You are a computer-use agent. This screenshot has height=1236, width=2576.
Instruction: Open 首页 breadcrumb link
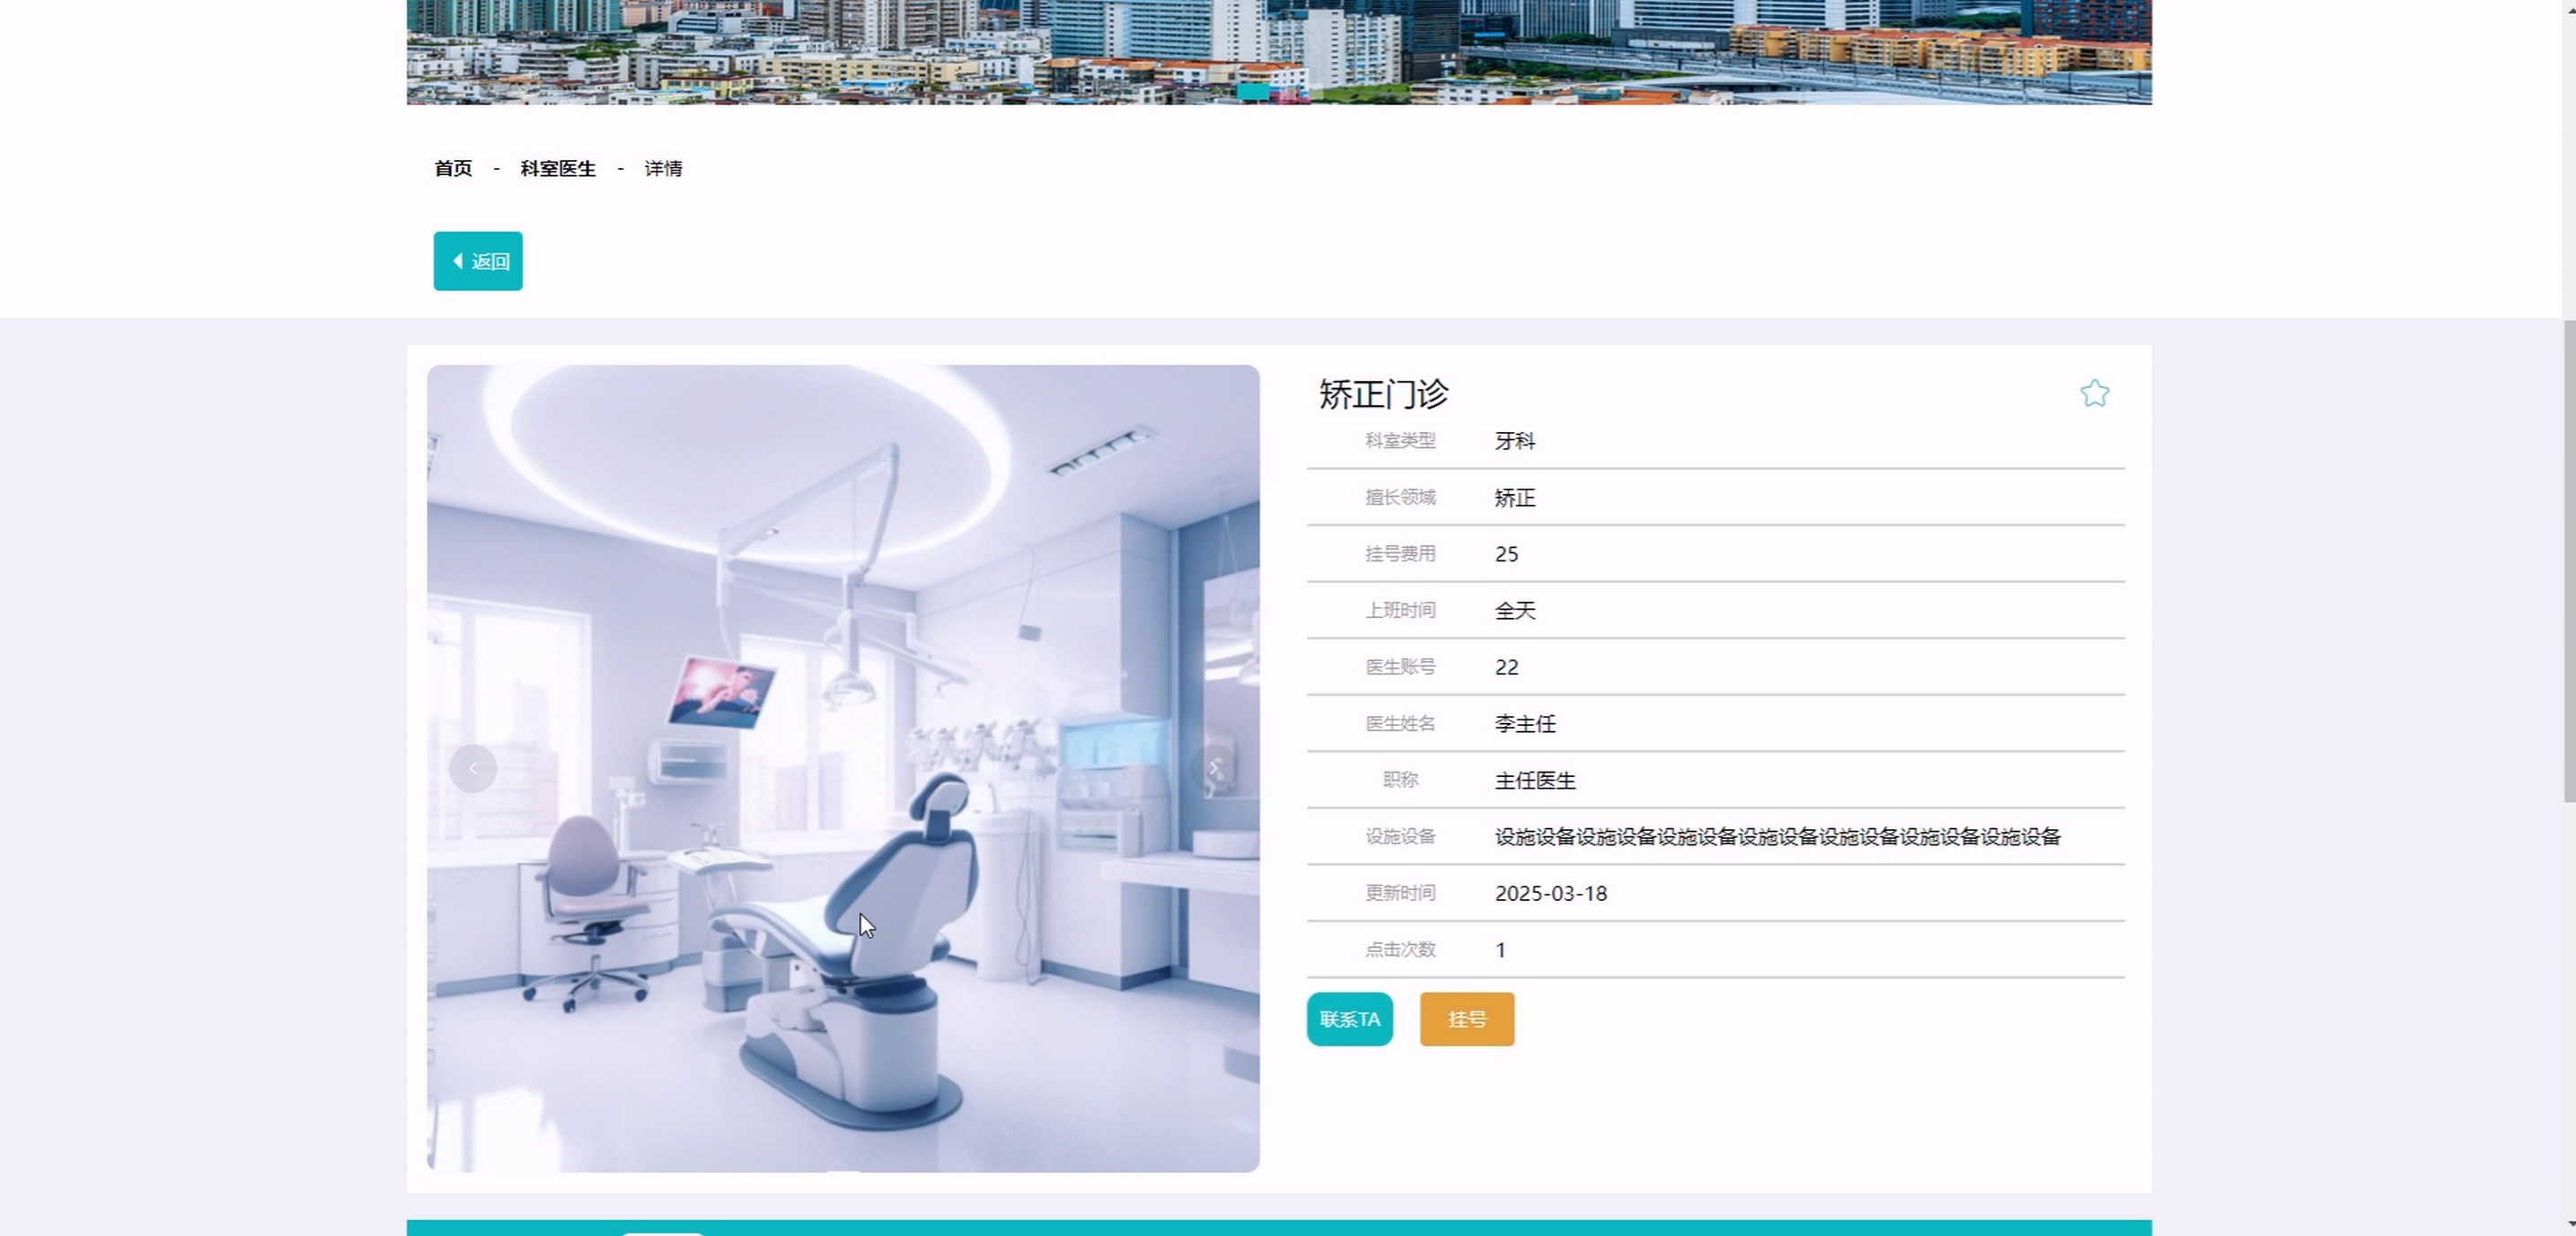(x=453, y=168)
